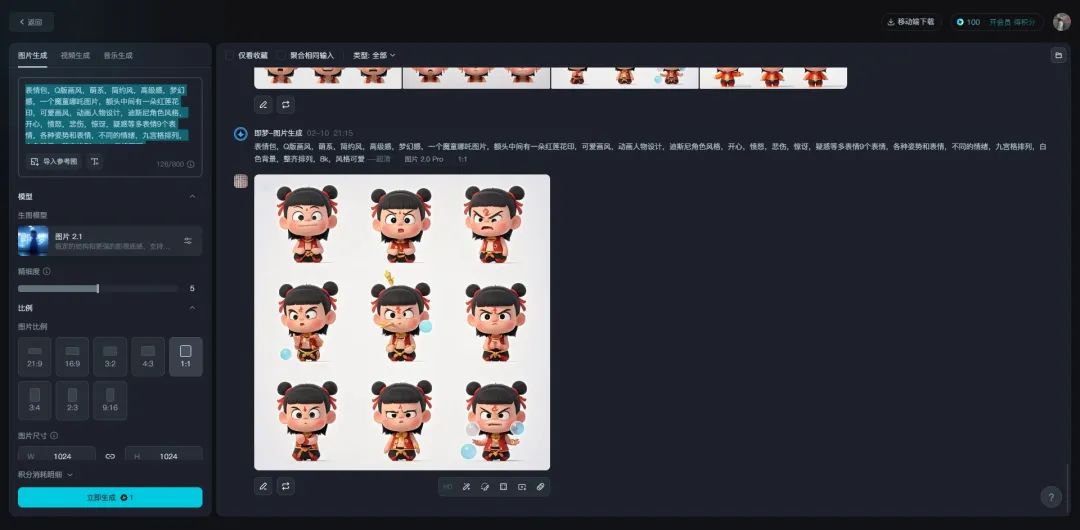Click the 即梦-图片生成 round avatar icon
Viewport: 1080px width, 530px height.
[x=240, y=134]
